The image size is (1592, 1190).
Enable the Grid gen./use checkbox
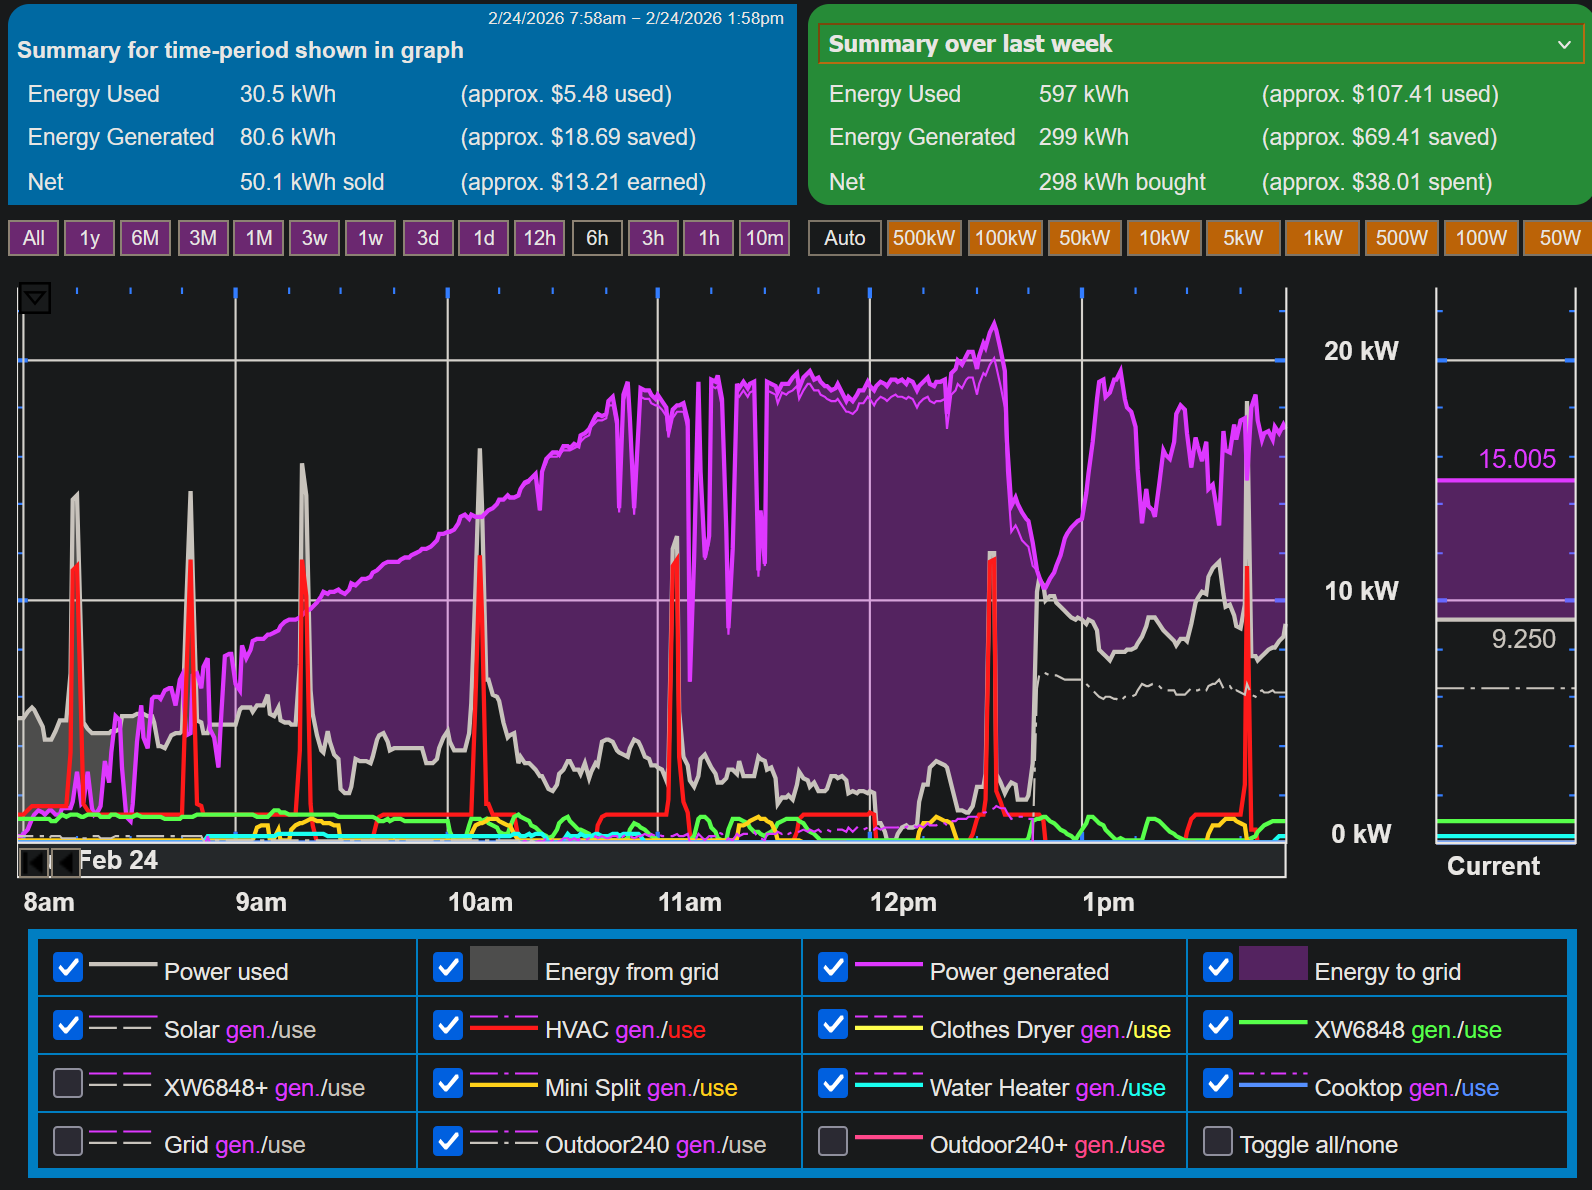pos(68,1141)
